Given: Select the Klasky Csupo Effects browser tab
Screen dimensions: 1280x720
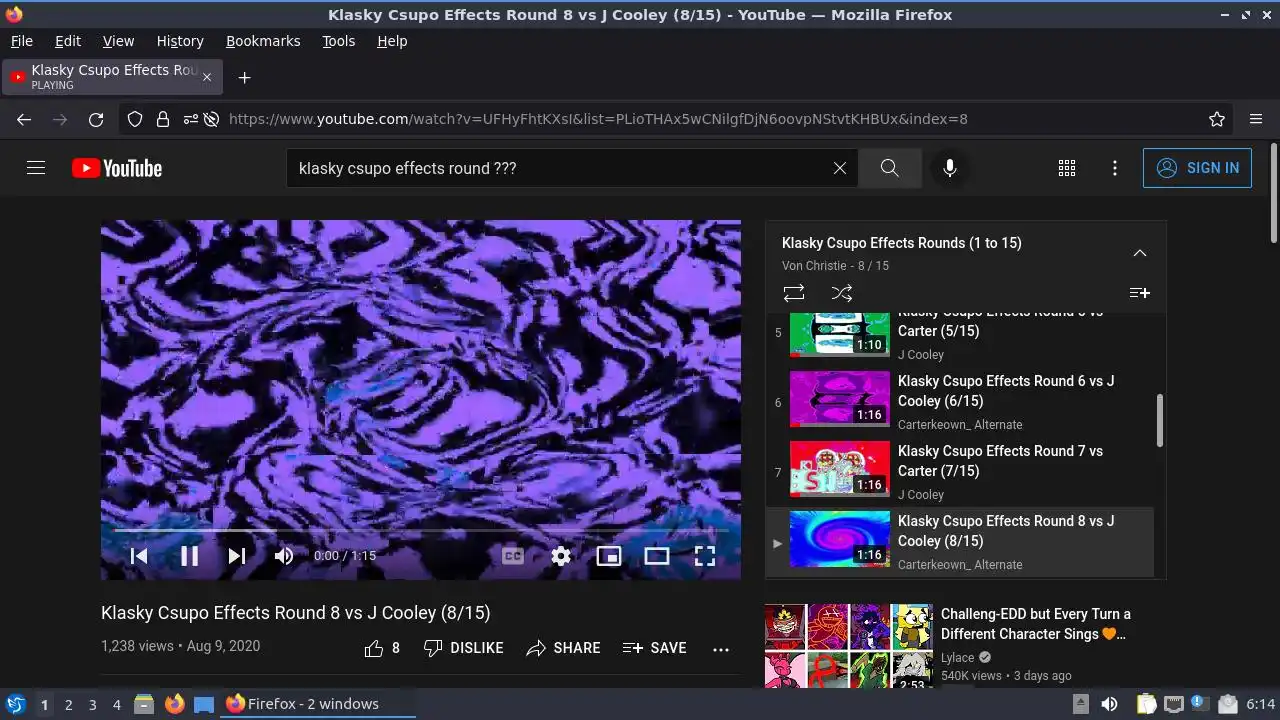Looking at the screenshot, I should point(112,77).
